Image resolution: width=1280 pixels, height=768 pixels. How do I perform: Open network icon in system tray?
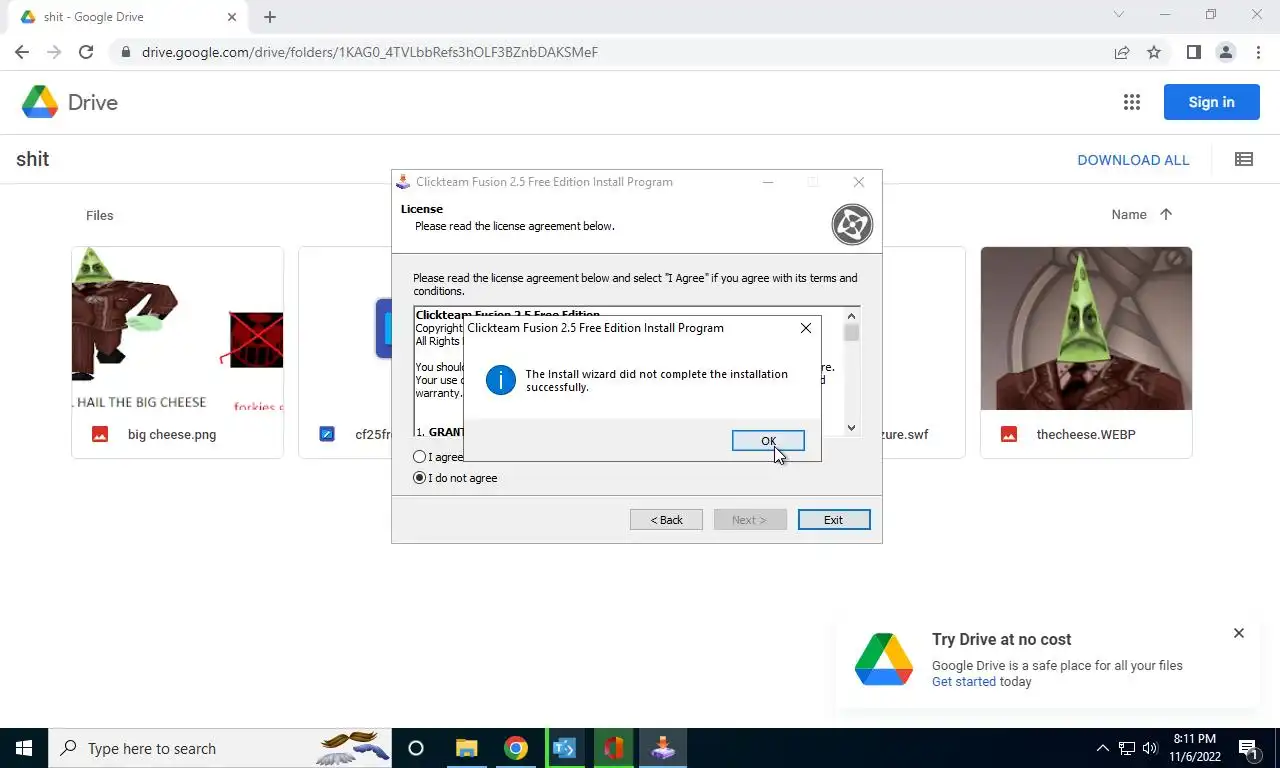click(x=1126, y=748)
